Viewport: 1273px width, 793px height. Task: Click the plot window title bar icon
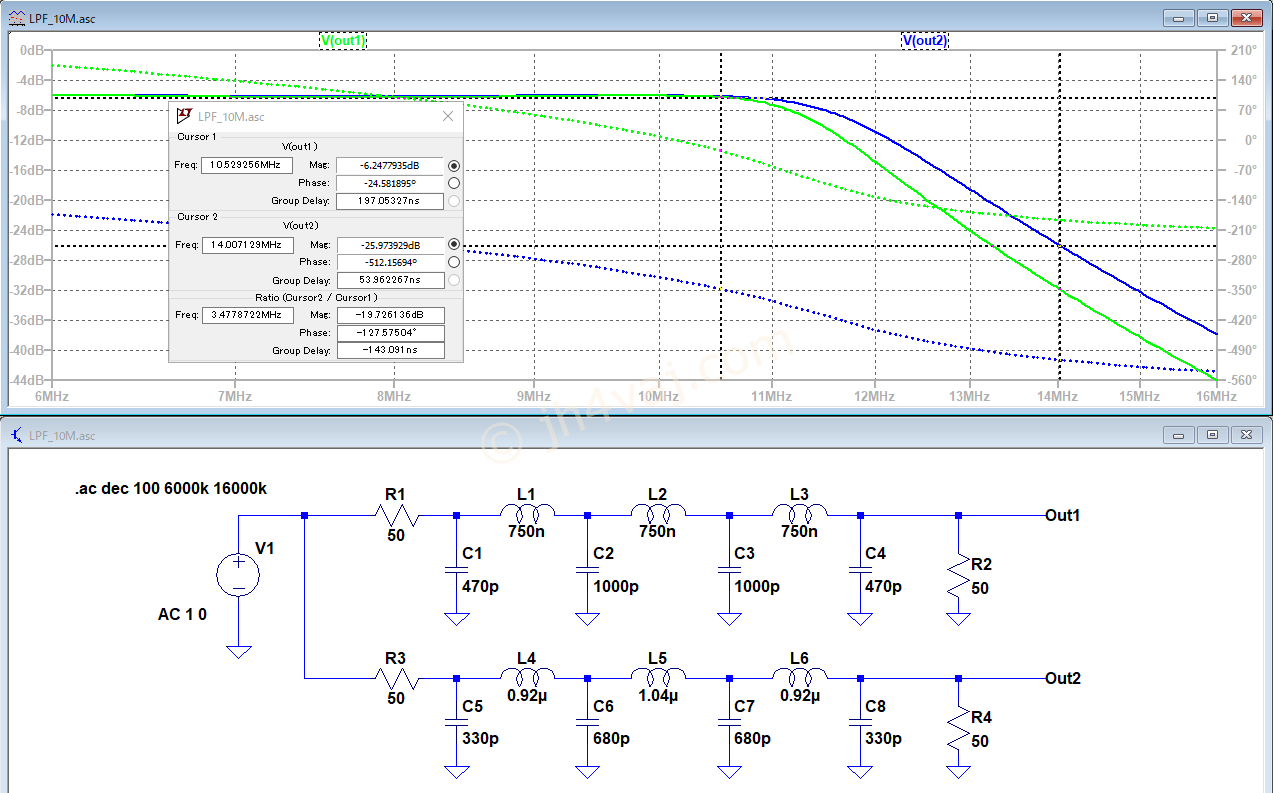tap(16, 17)
